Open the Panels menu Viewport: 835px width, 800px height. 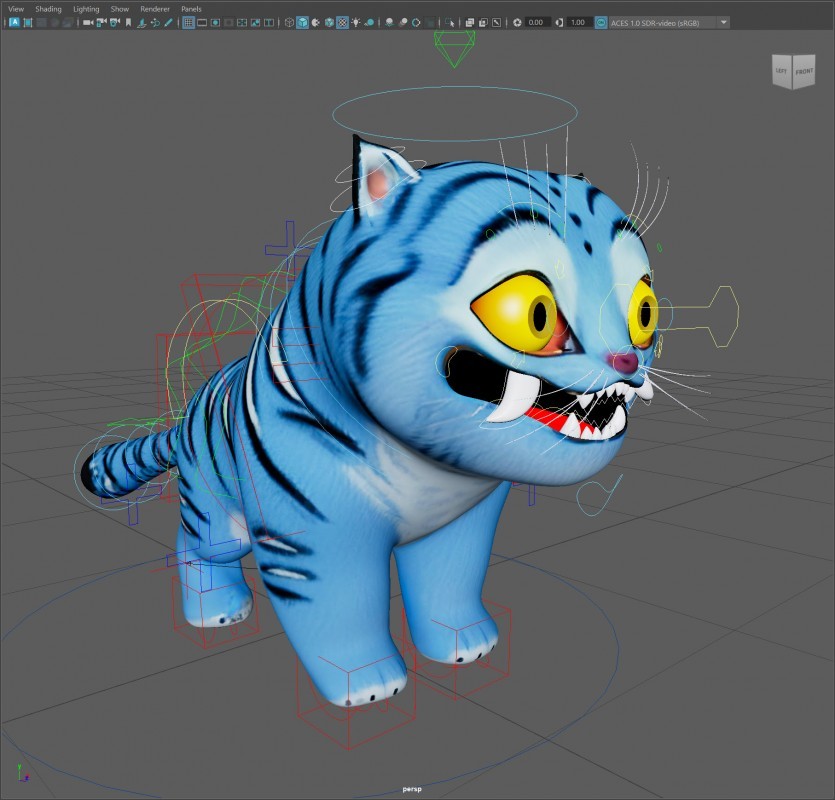point(191,9)
